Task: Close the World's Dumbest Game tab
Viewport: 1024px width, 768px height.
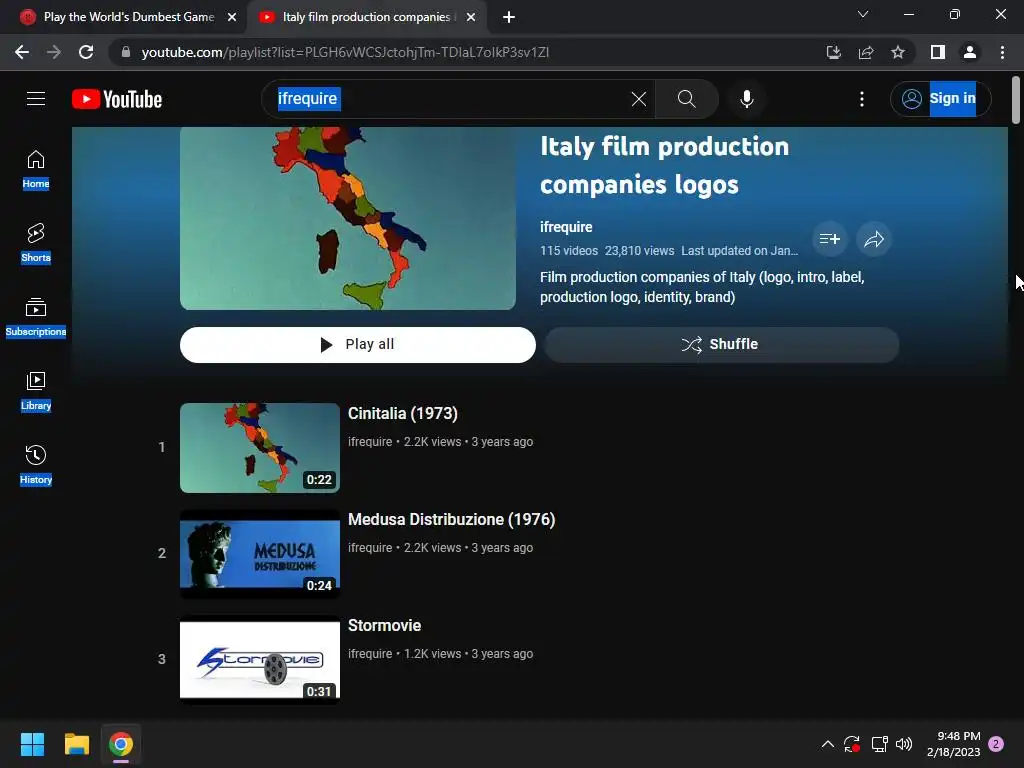Action: [231, 18]
